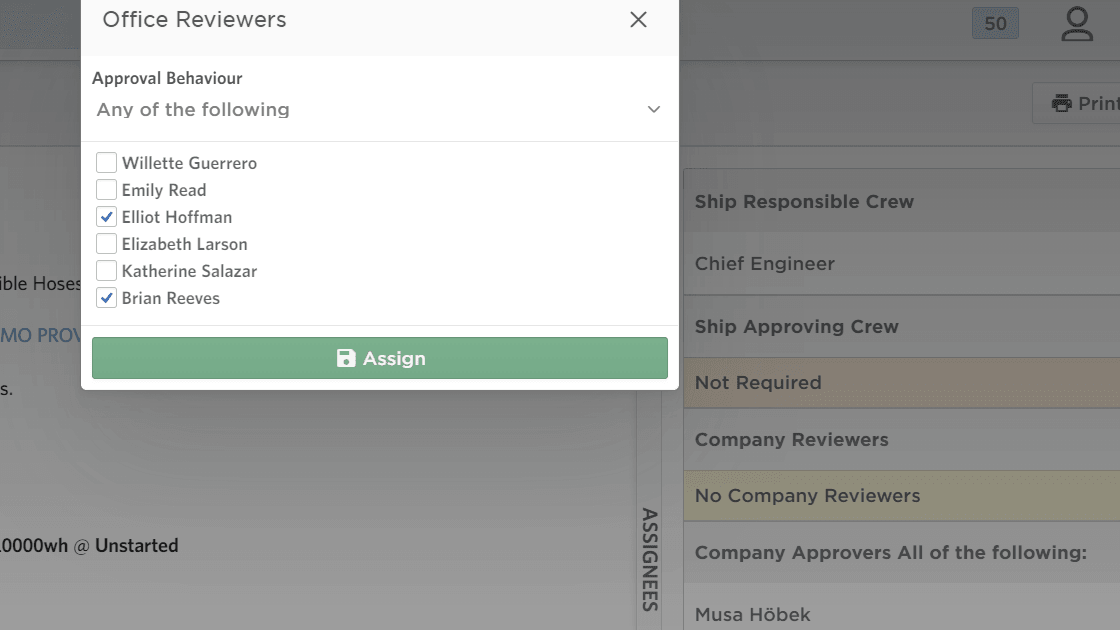Screen dimensions: 1120x630
Task: Enable Elizabeth Larson as reviewer
Action: (104, 243)
